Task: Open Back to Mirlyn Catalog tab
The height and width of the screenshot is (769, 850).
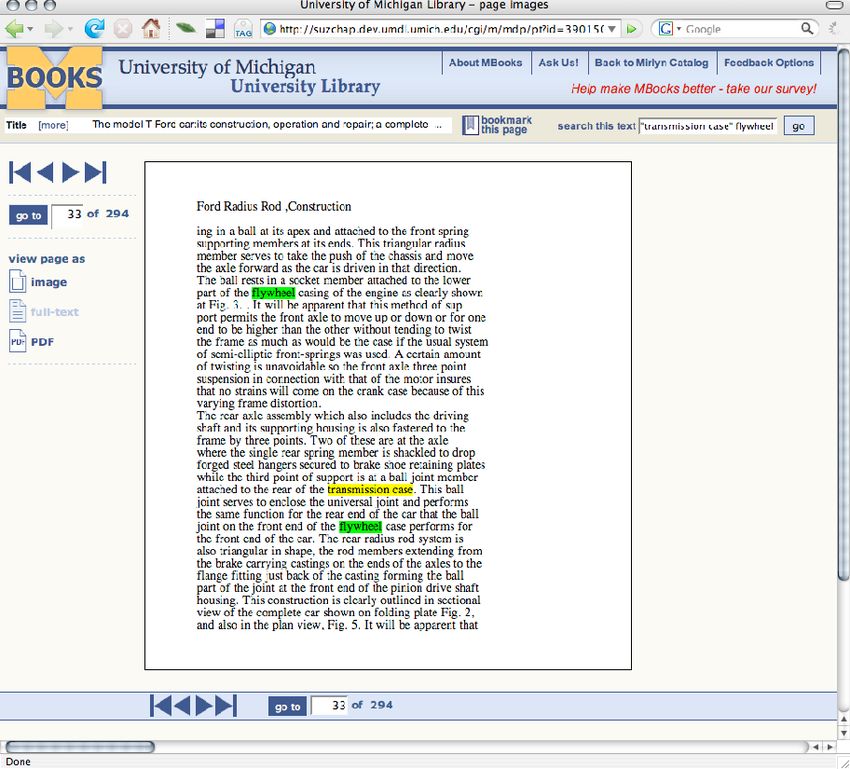Action: click(x=652, y=63)
